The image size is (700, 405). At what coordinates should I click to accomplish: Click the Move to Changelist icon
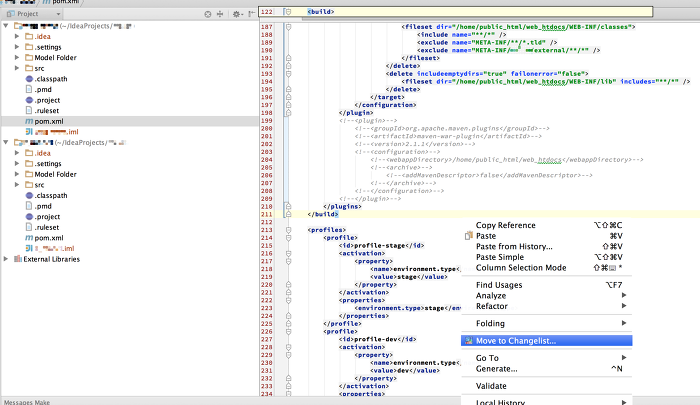468,341
